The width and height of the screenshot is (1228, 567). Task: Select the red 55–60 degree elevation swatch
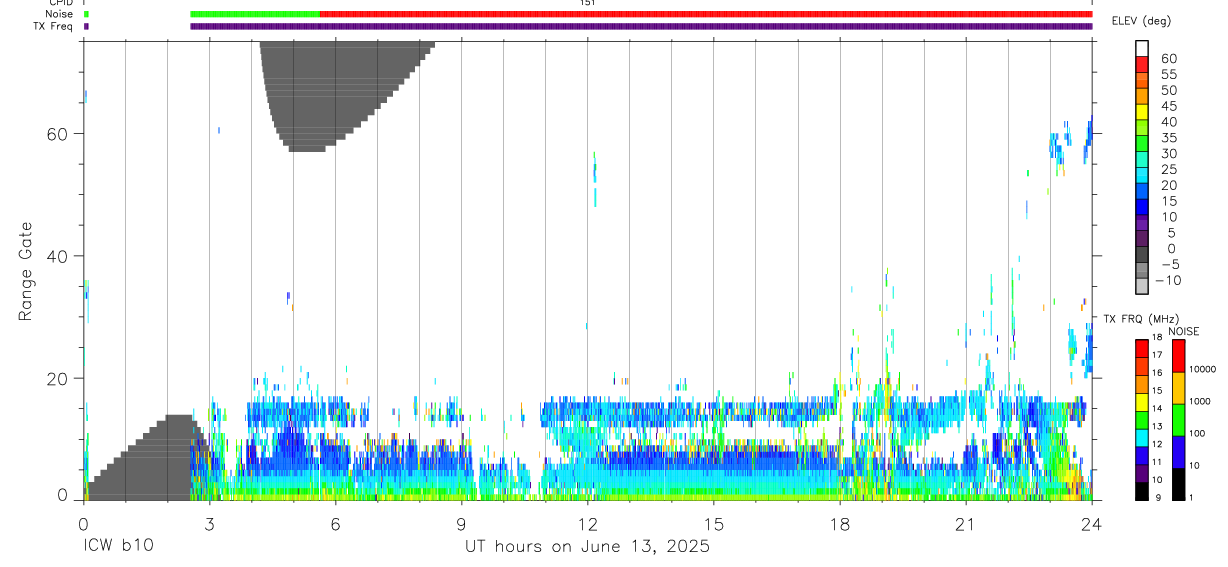pos(1142,64)
